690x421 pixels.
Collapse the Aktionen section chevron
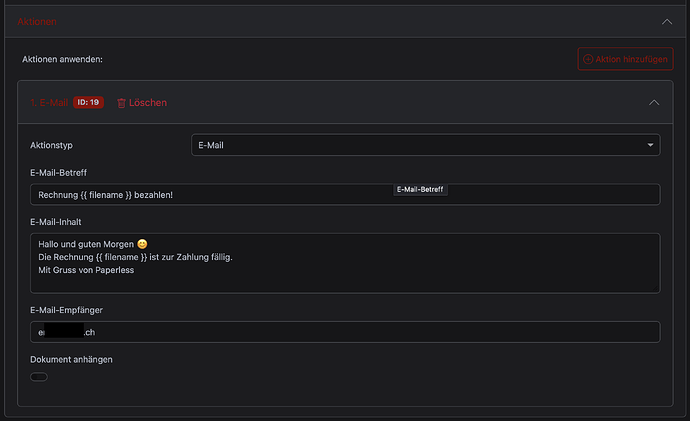tap(667, 20)
